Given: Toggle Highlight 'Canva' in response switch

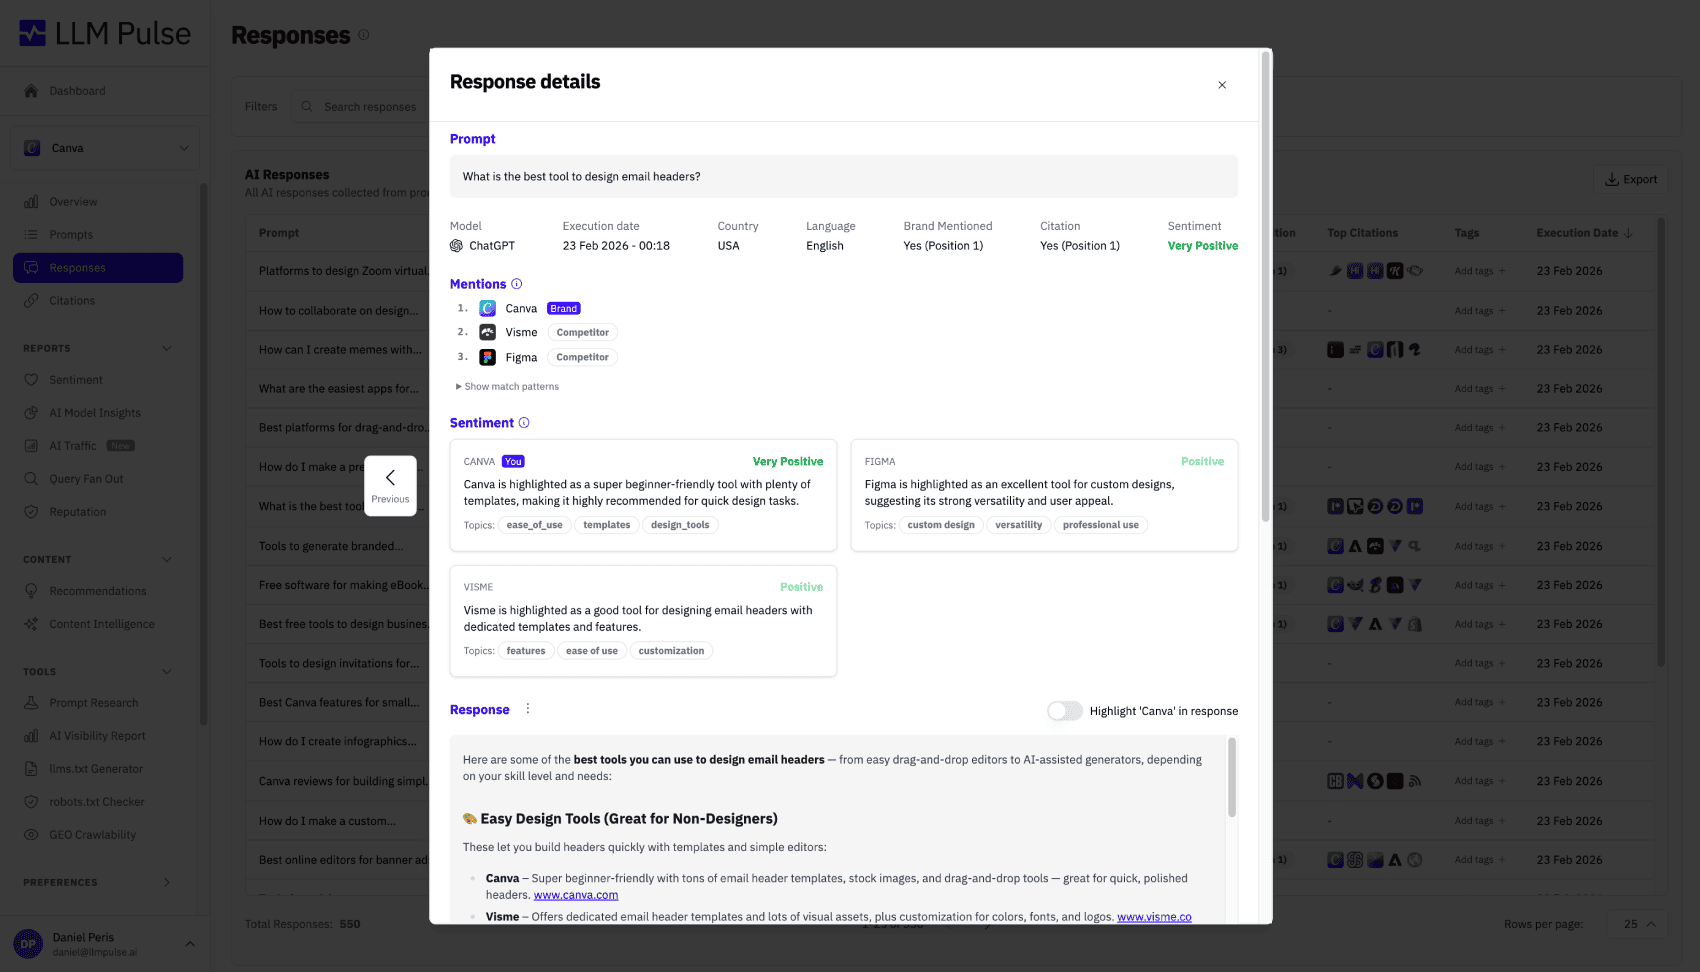Looking at the screenshot, I should tap(1065, 711).
